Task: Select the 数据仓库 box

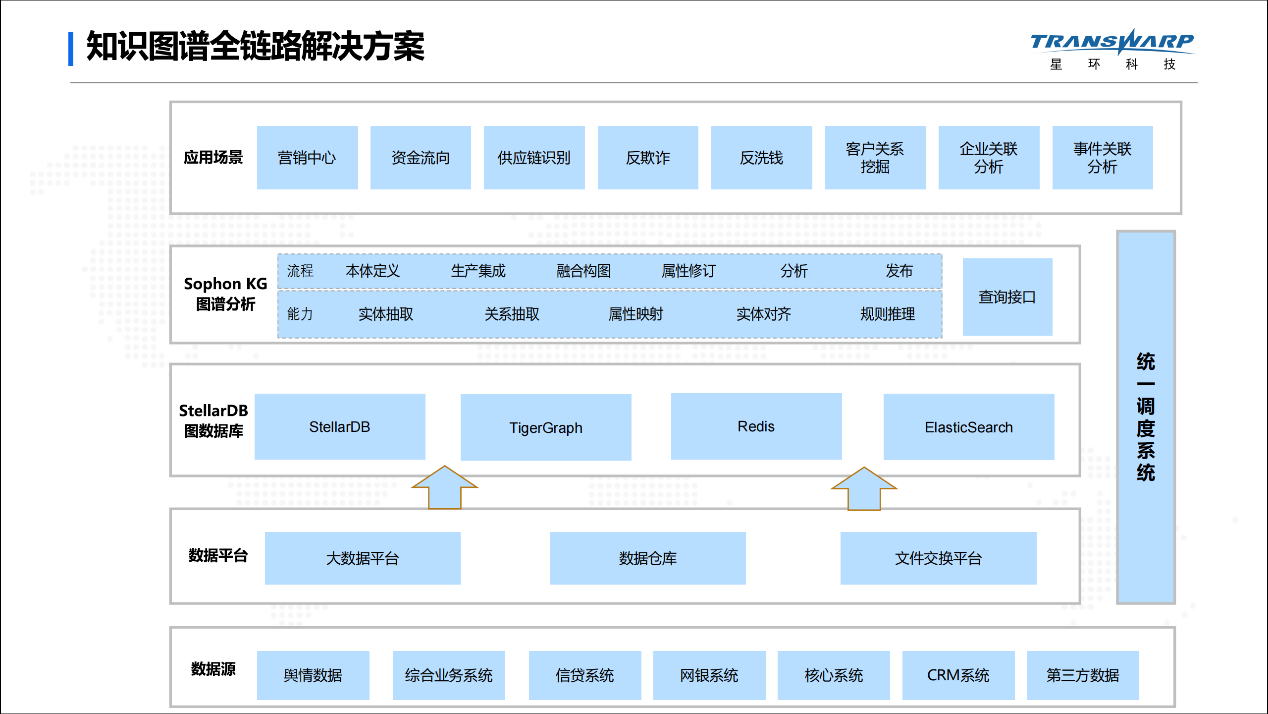Action: [x=648, y=558]
